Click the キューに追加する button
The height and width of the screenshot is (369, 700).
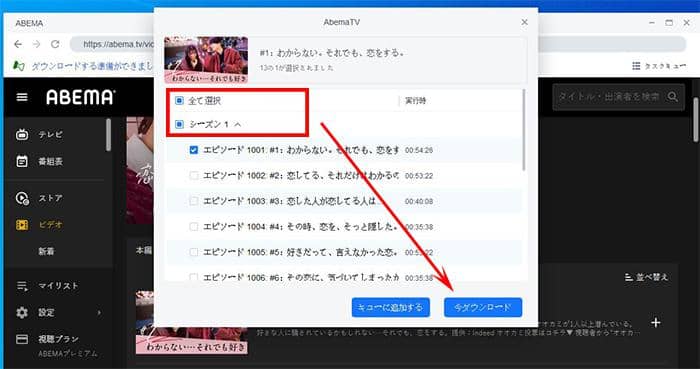(391, 307)
